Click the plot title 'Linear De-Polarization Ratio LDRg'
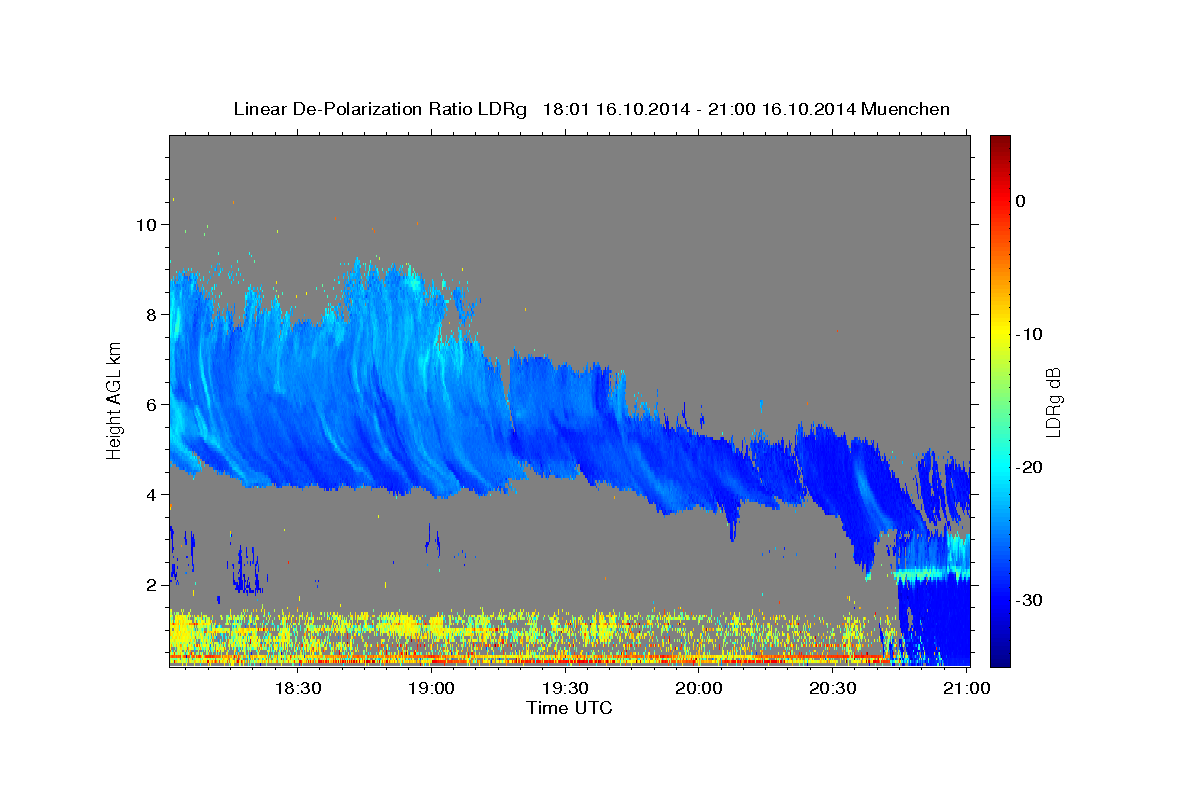 tap(380, 109)
